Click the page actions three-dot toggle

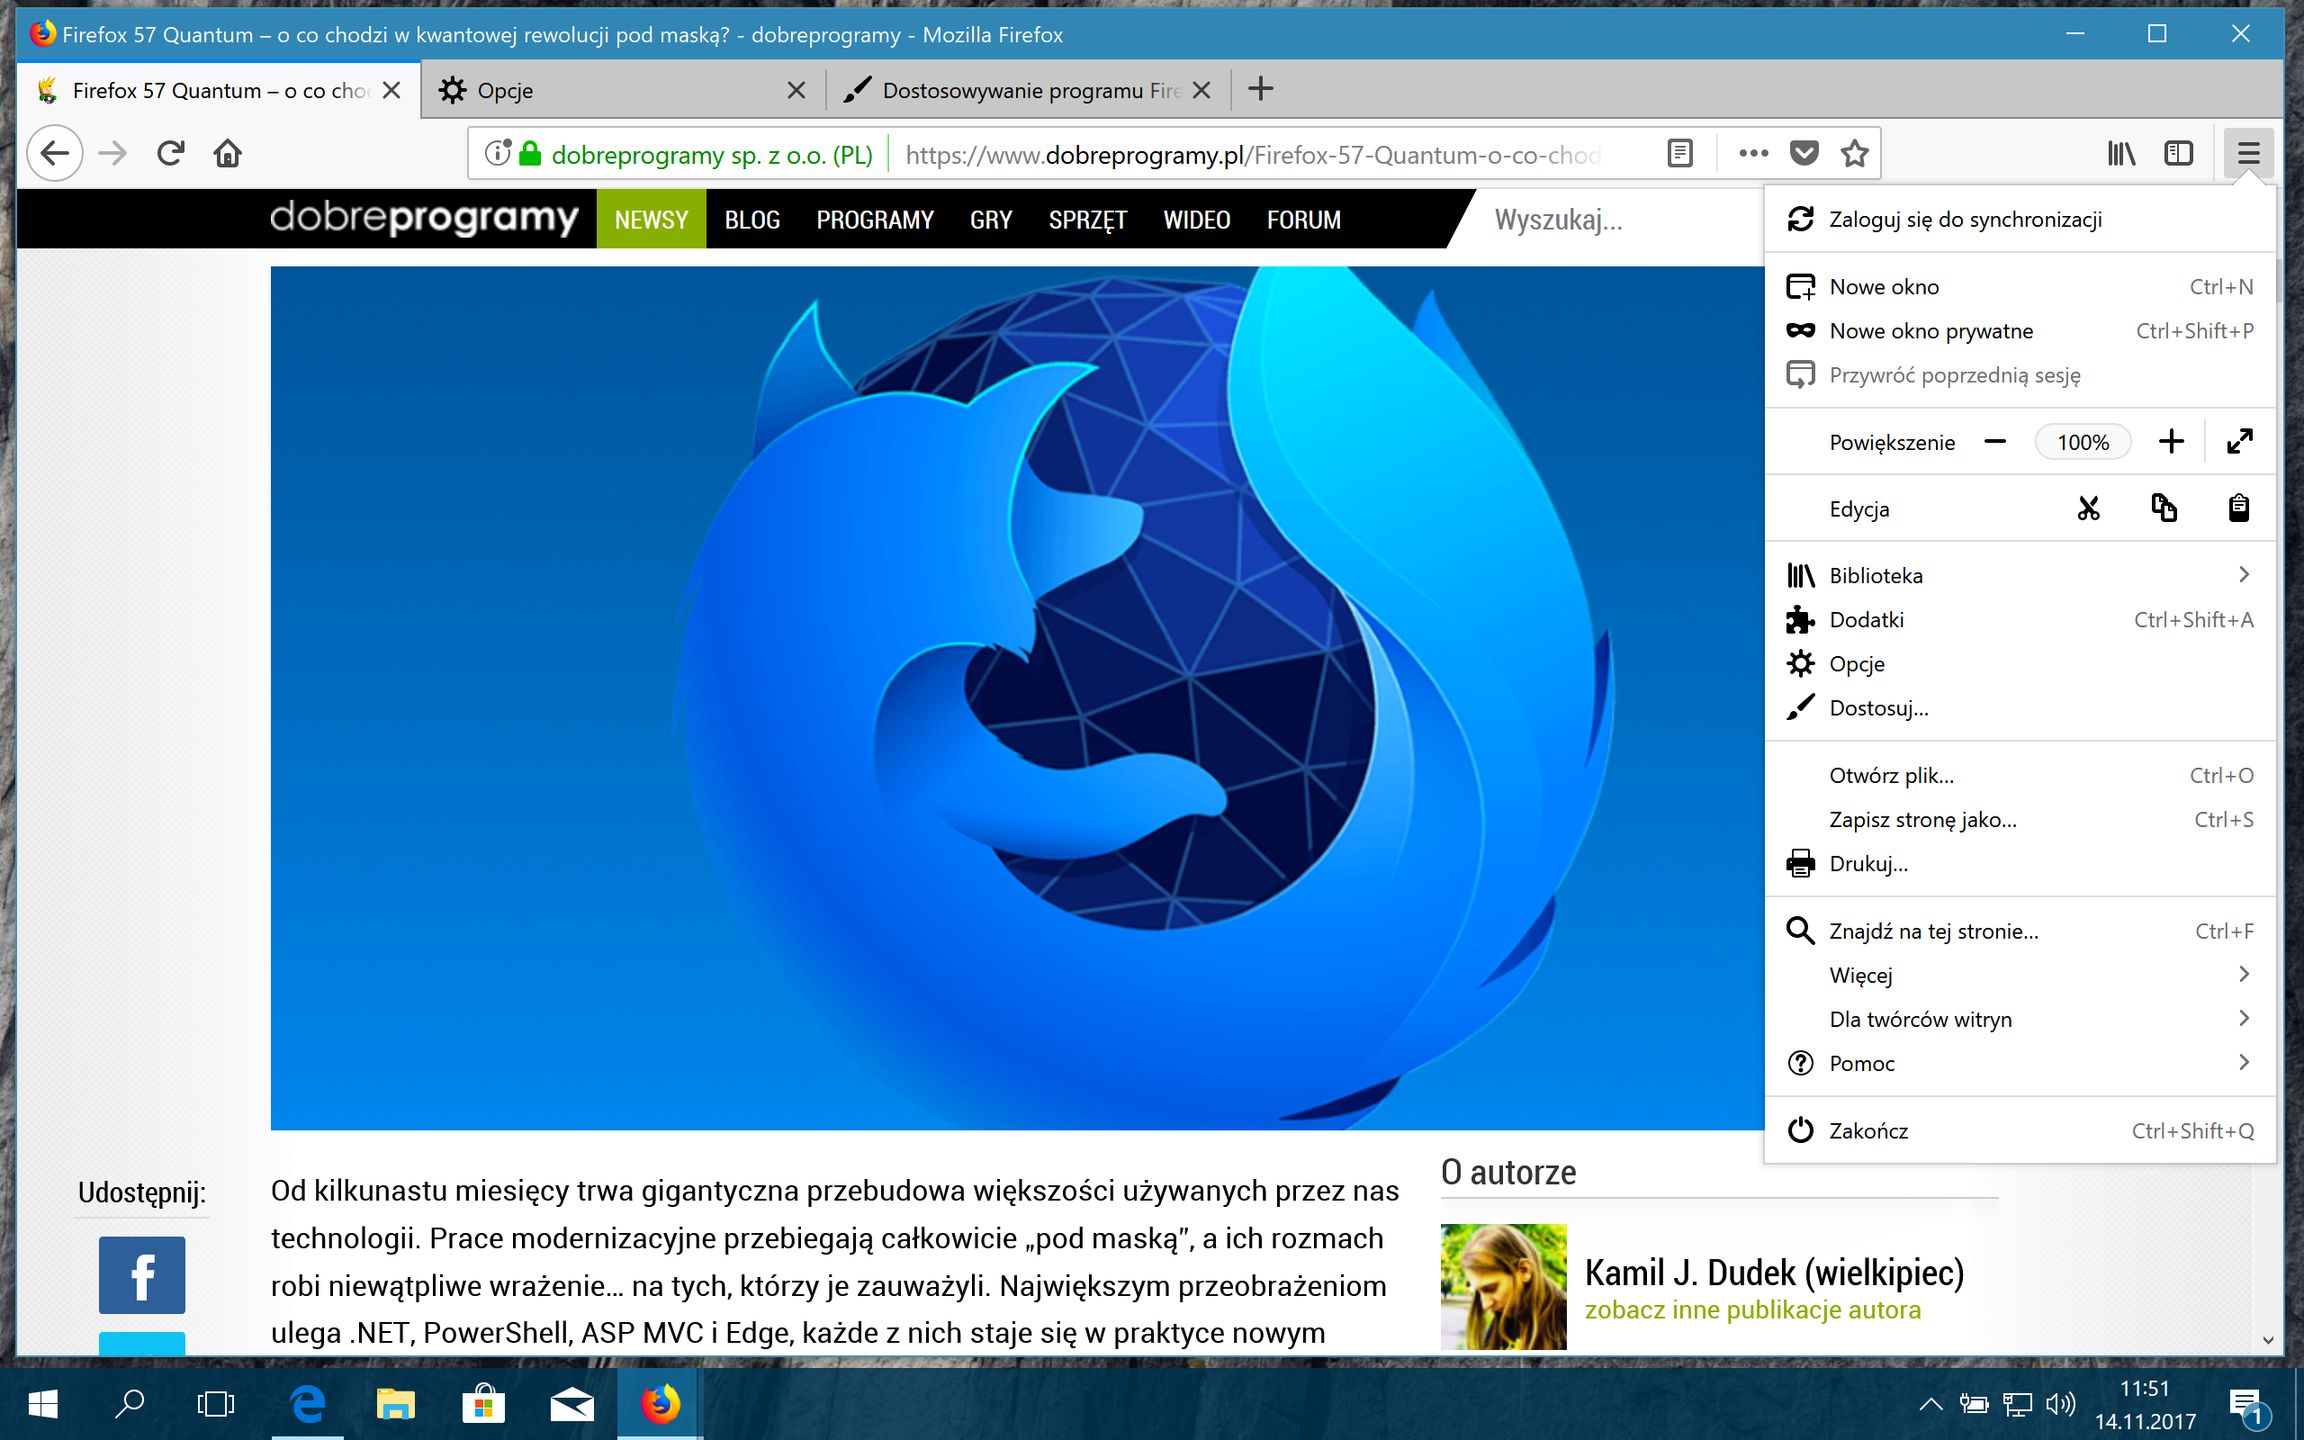pos(1752,152)
